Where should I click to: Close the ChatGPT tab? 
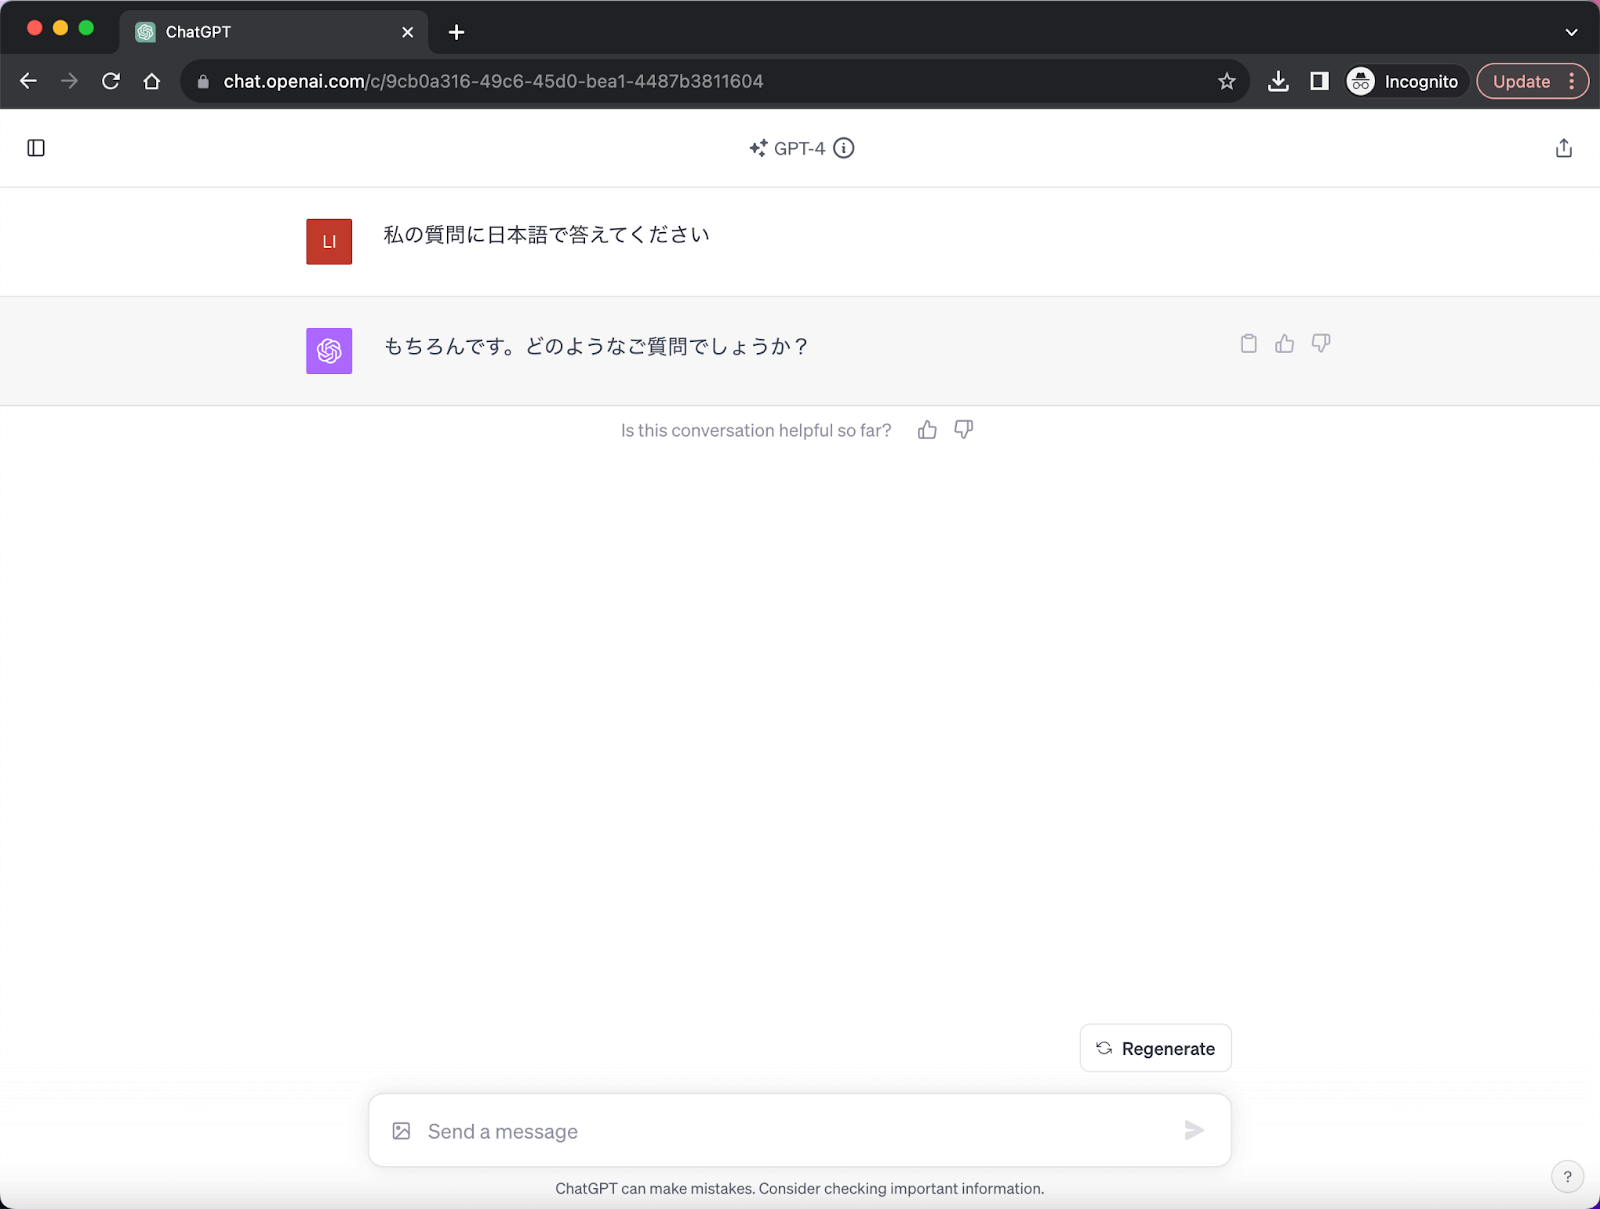click(x=407, y=32)
